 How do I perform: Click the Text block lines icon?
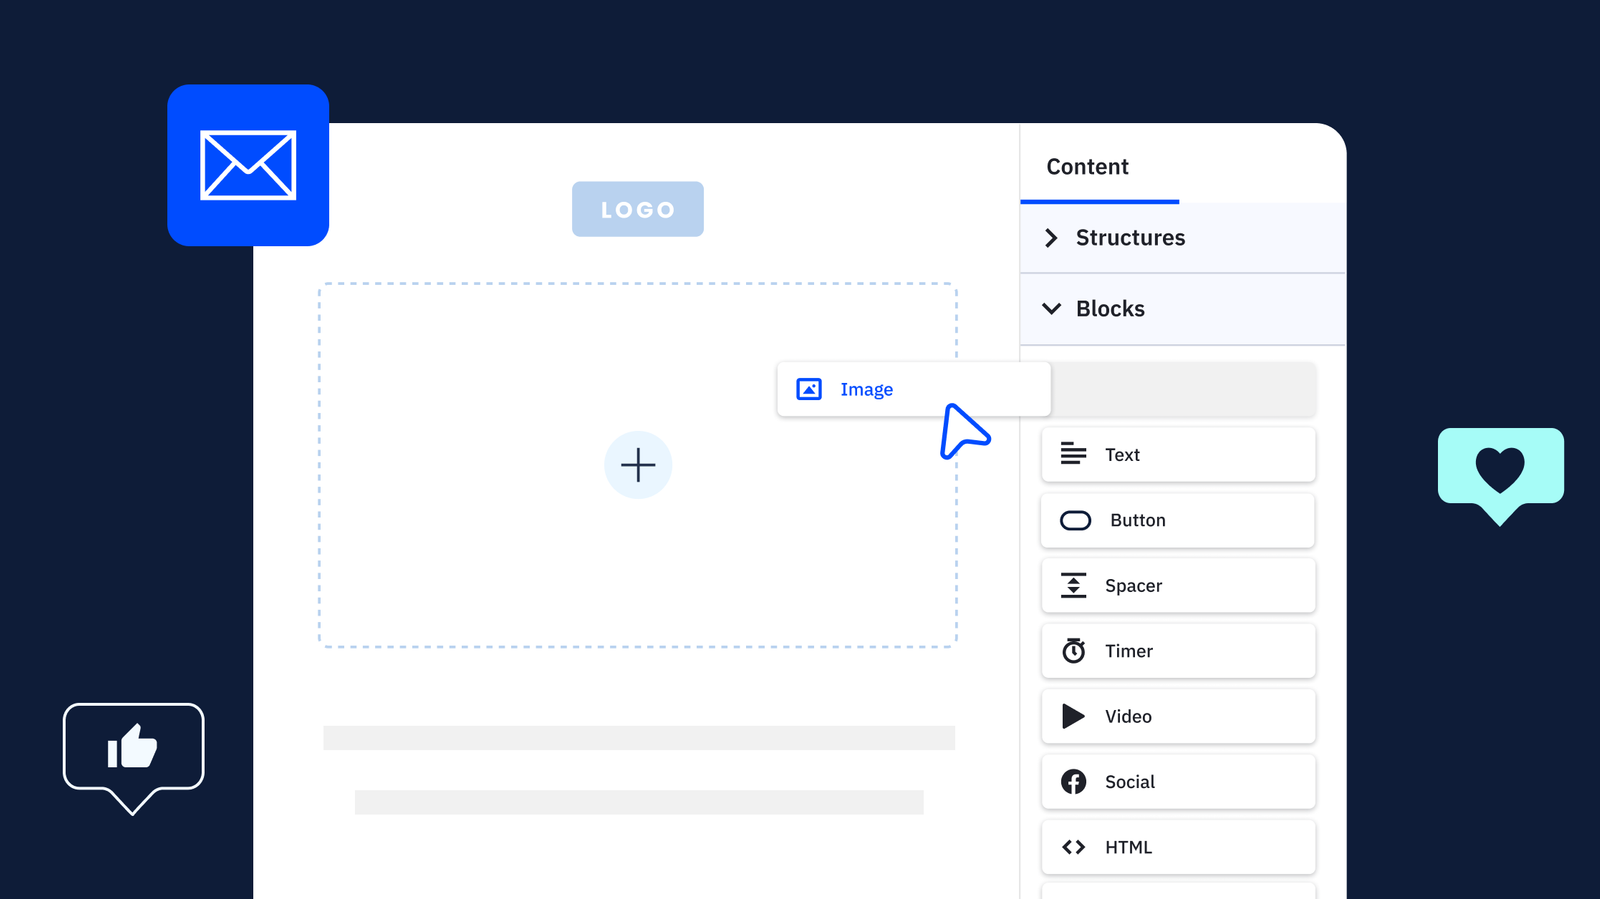point(1073,454)
